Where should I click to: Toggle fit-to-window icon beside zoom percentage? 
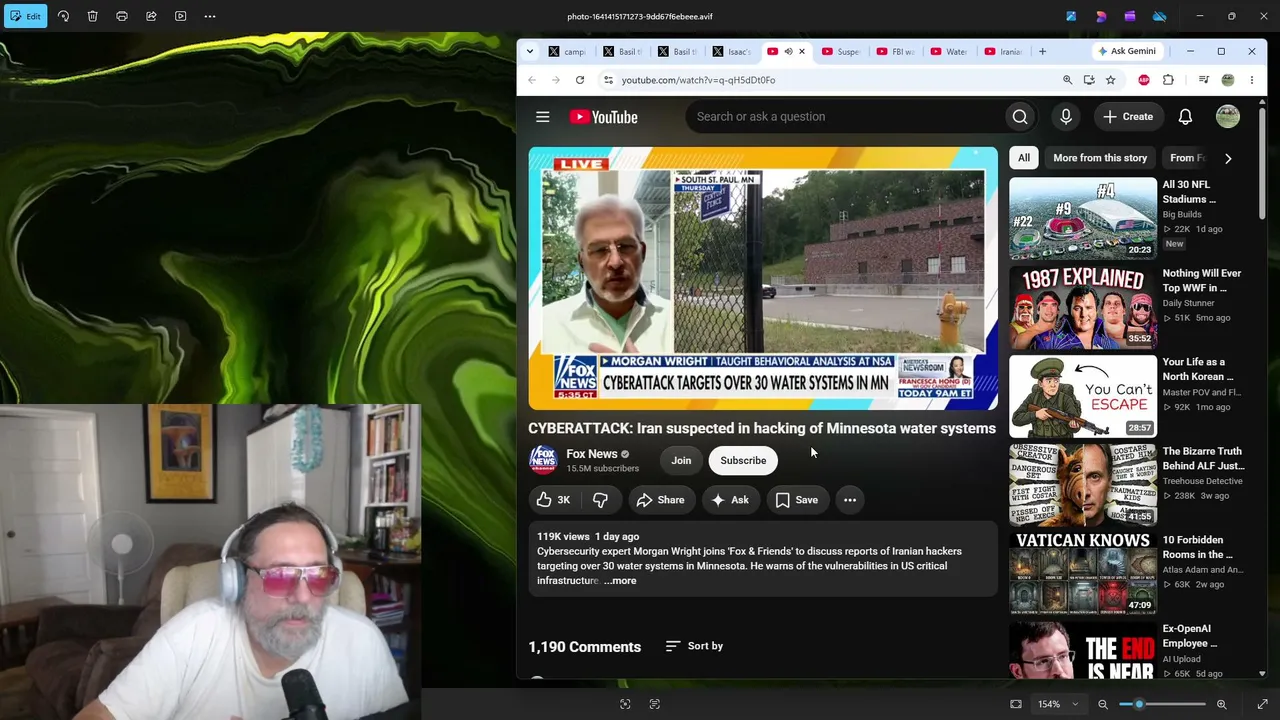1016,704
